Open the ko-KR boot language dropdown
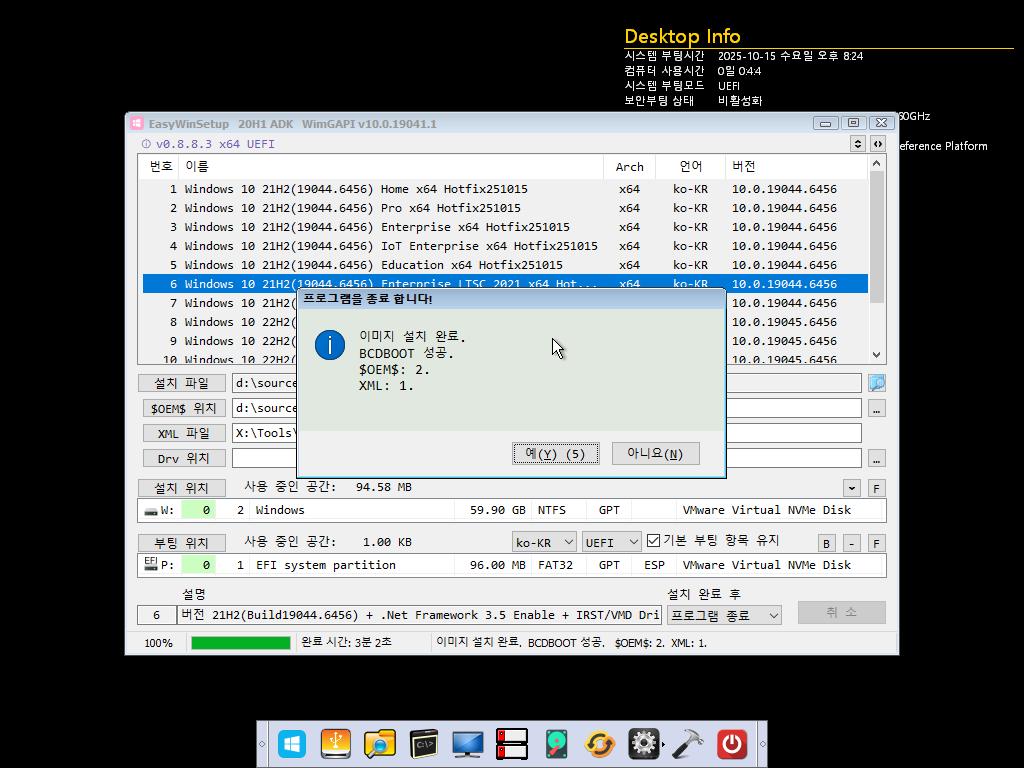Image resolution: width=1024 pixels, height=768 pixels. coord(544,542)
